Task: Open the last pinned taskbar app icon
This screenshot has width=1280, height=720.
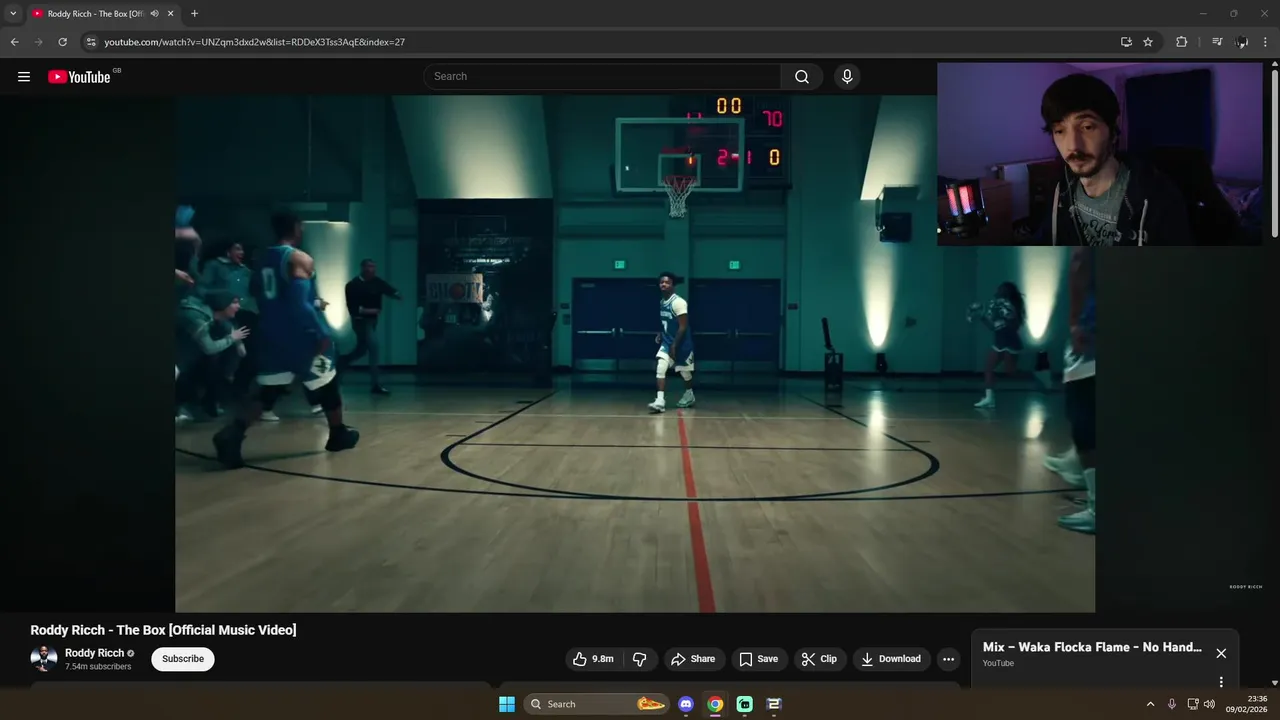Action: (773, 704)
